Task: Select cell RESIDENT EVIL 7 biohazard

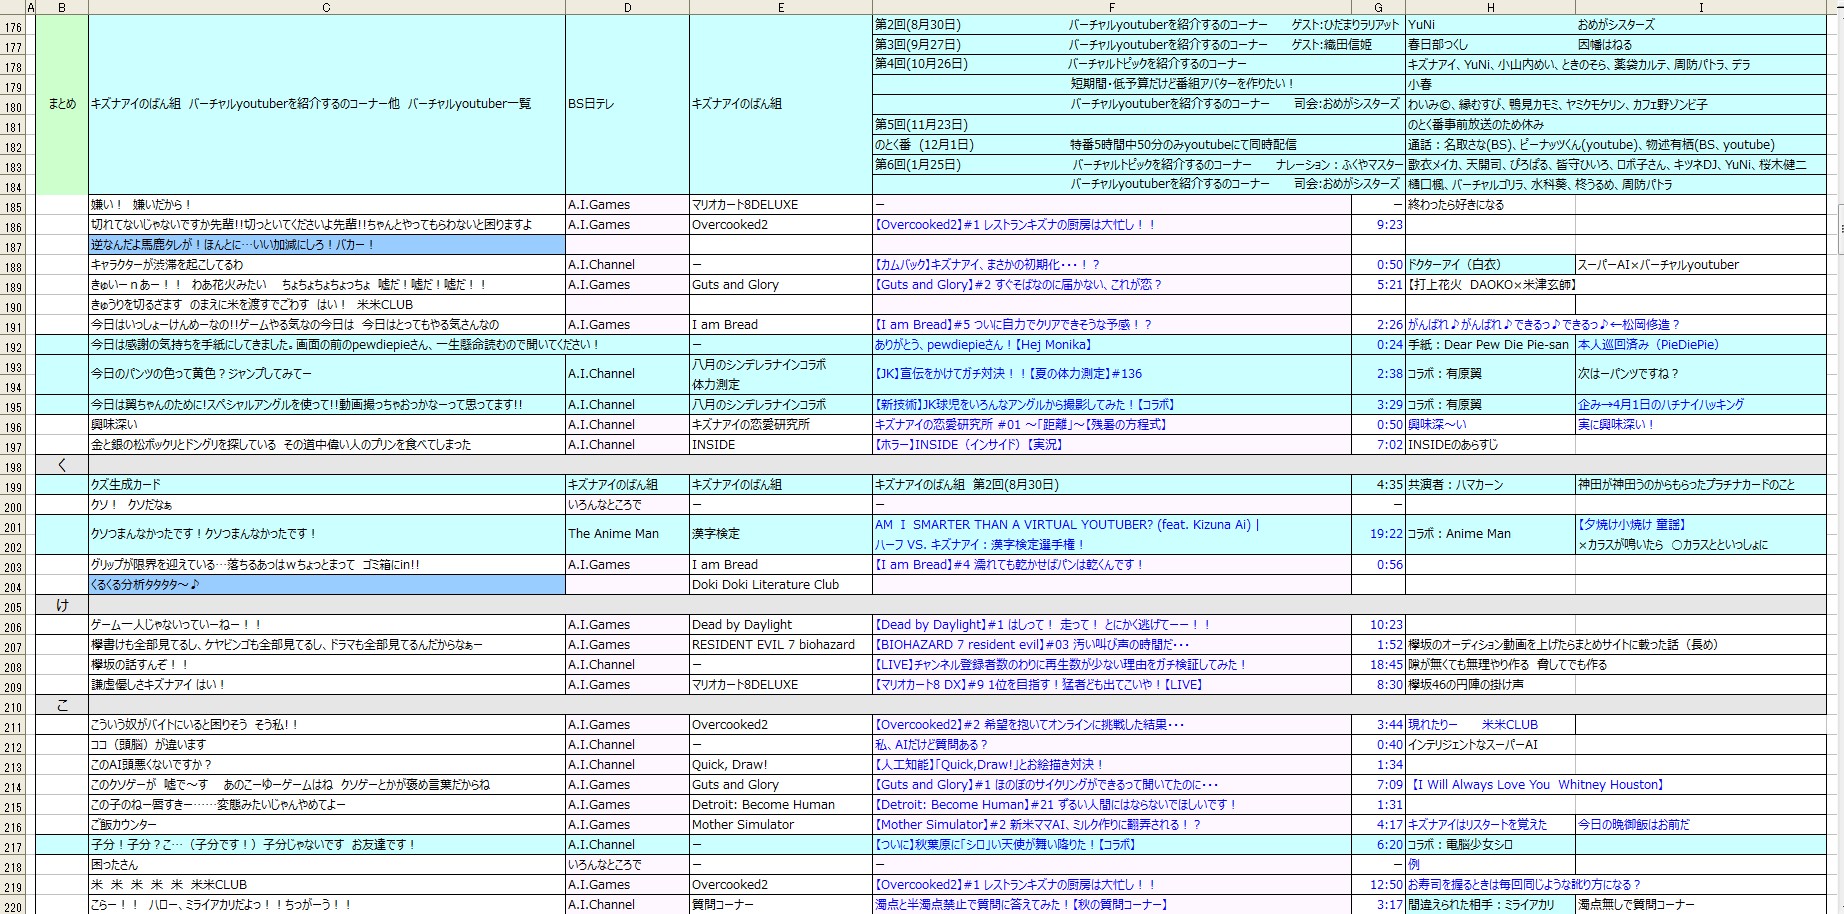Action: 781,645
